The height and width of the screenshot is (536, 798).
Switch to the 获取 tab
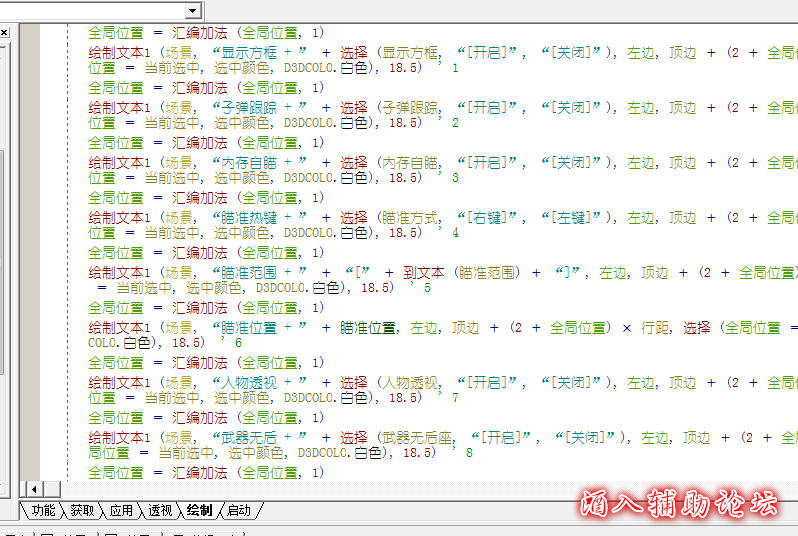pyautogui.click(x=82, y=511)
